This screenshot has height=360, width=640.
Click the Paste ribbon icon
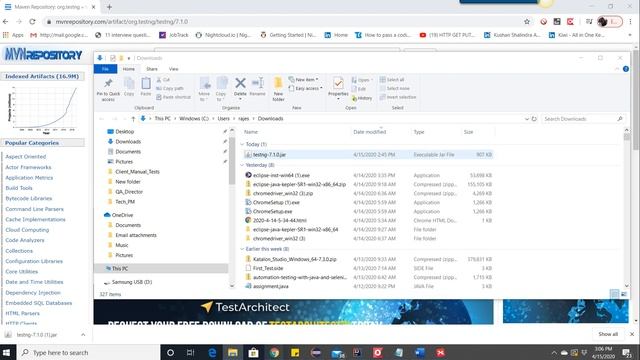[146, 84]
